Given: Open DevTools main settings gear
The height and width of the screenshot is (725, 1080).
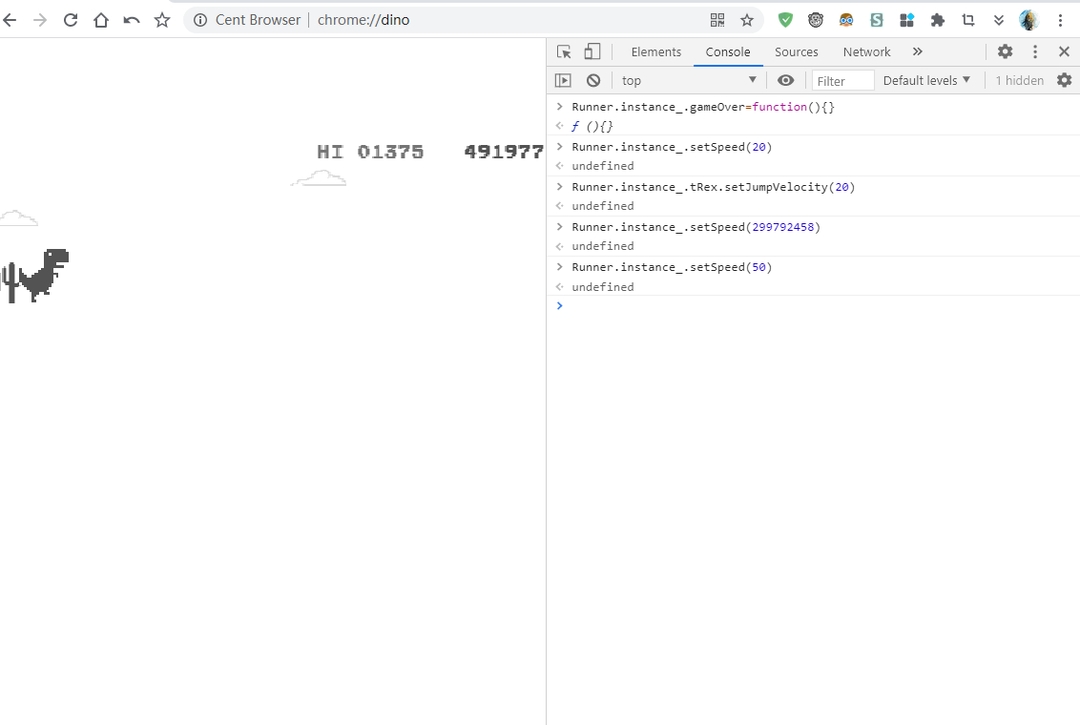Looking at the screenshot, I should 1005,52.
